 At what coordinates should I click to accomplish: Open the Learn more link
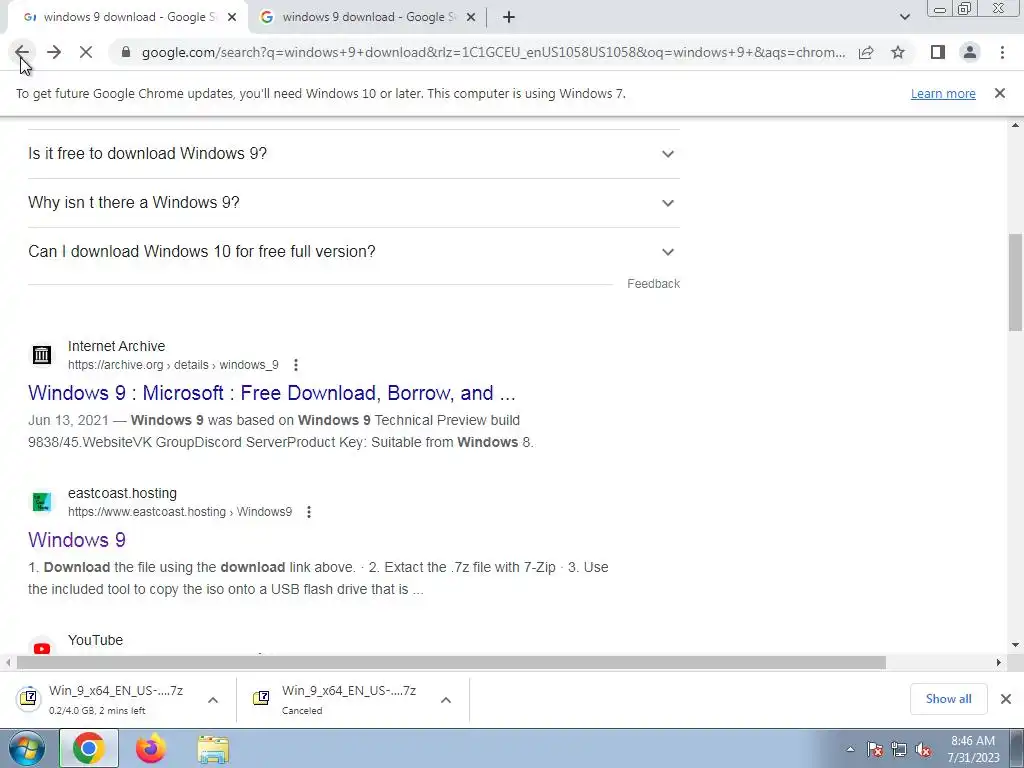pos(943,93)
